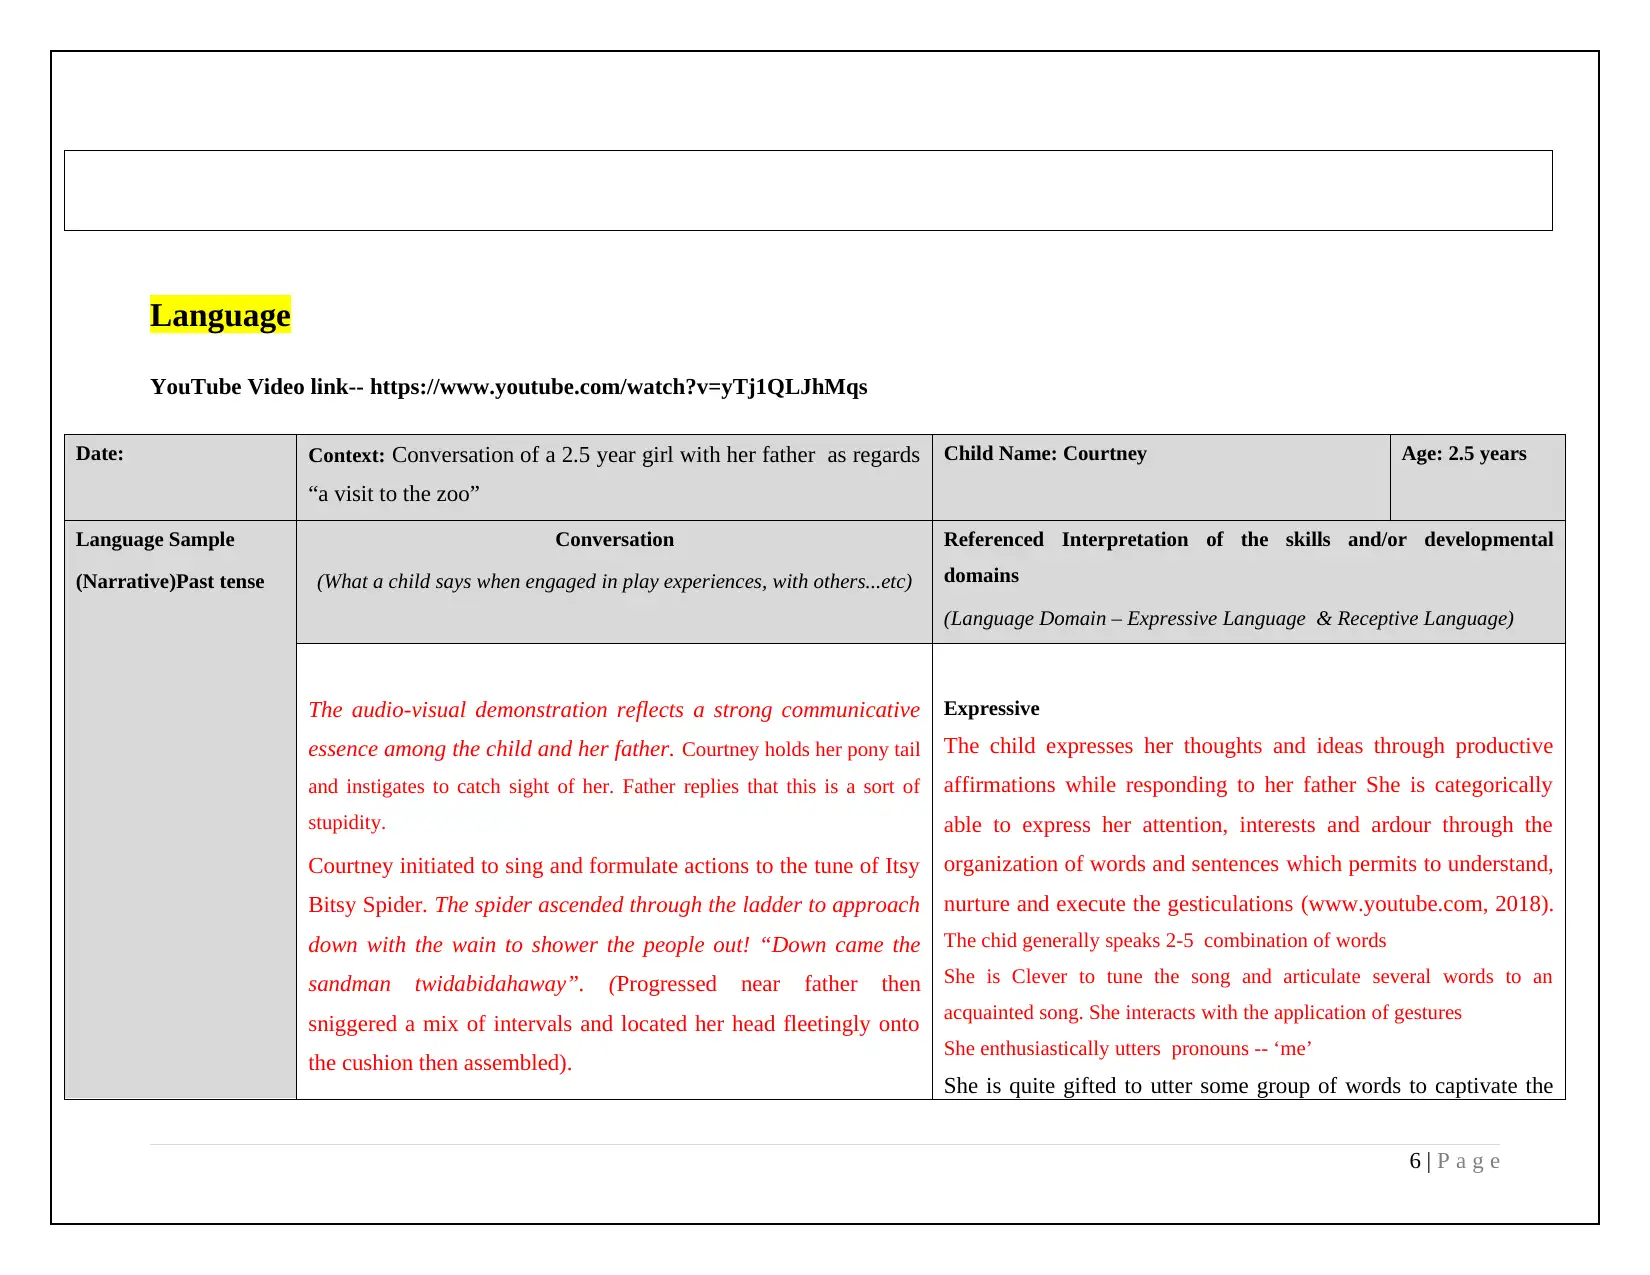Click the Referenced Interpretation heading
The image size is (1650, 1275).
click(1248, 557)
